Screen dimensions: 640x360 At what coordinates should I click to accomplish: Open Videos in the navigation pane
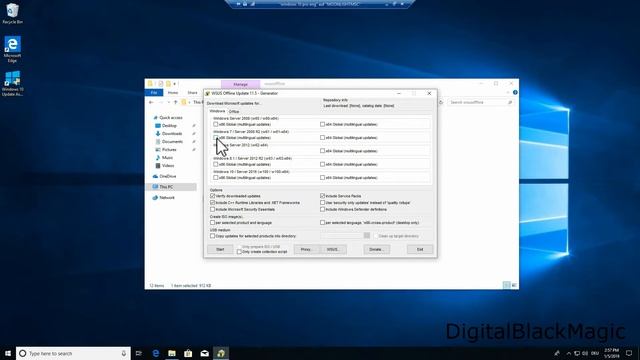click(x=165, y=166)
